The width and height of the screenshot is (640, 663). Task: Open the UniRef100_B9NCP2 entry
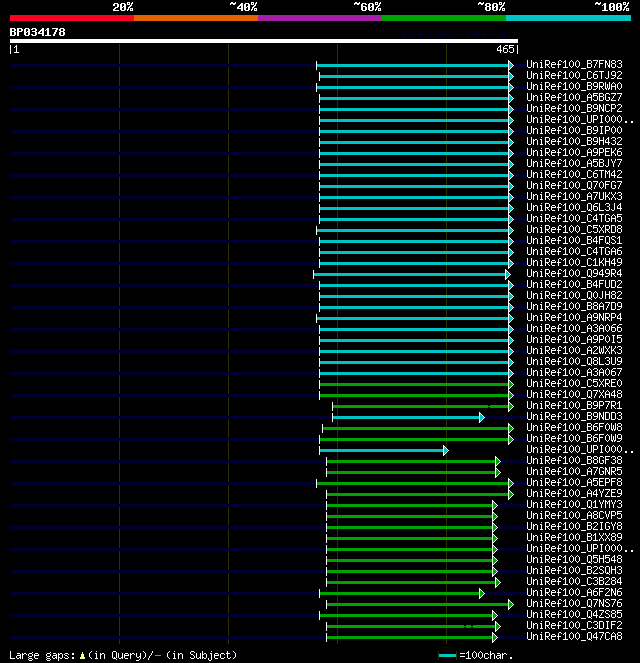[574, 108]
